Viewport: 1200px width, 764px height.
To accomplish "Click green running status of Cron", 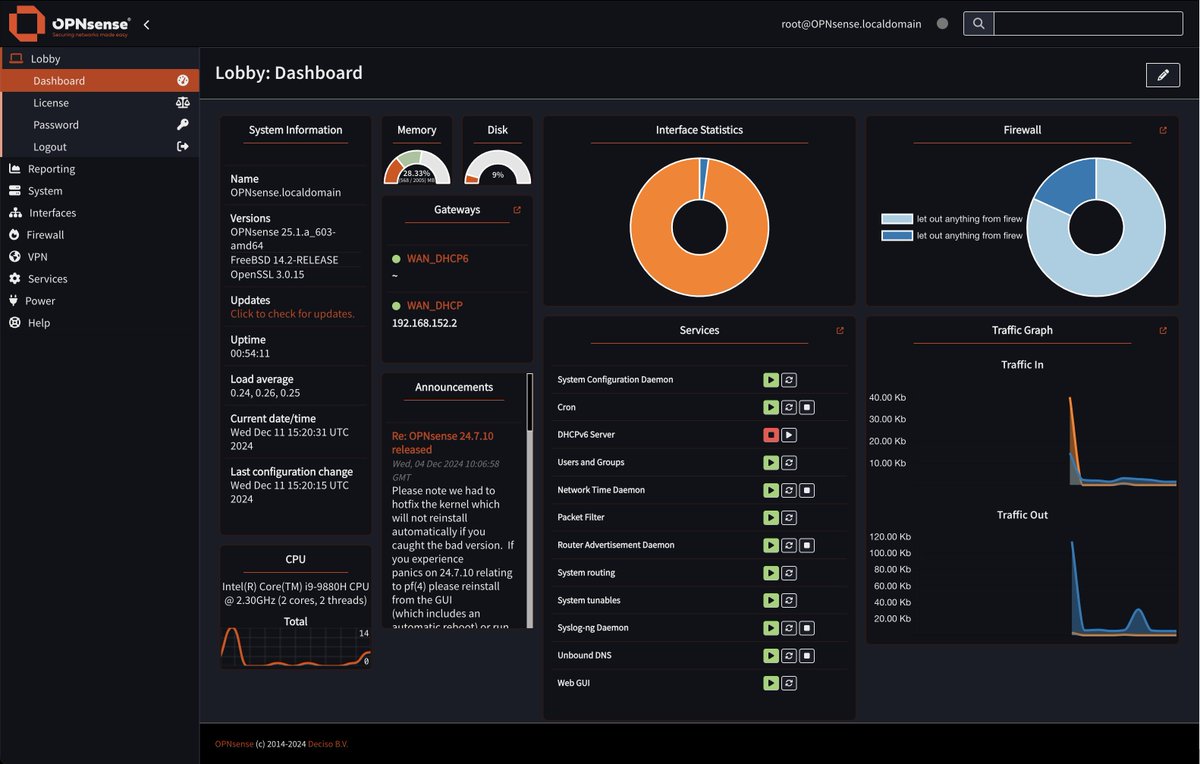I will [x=771, y=407].
